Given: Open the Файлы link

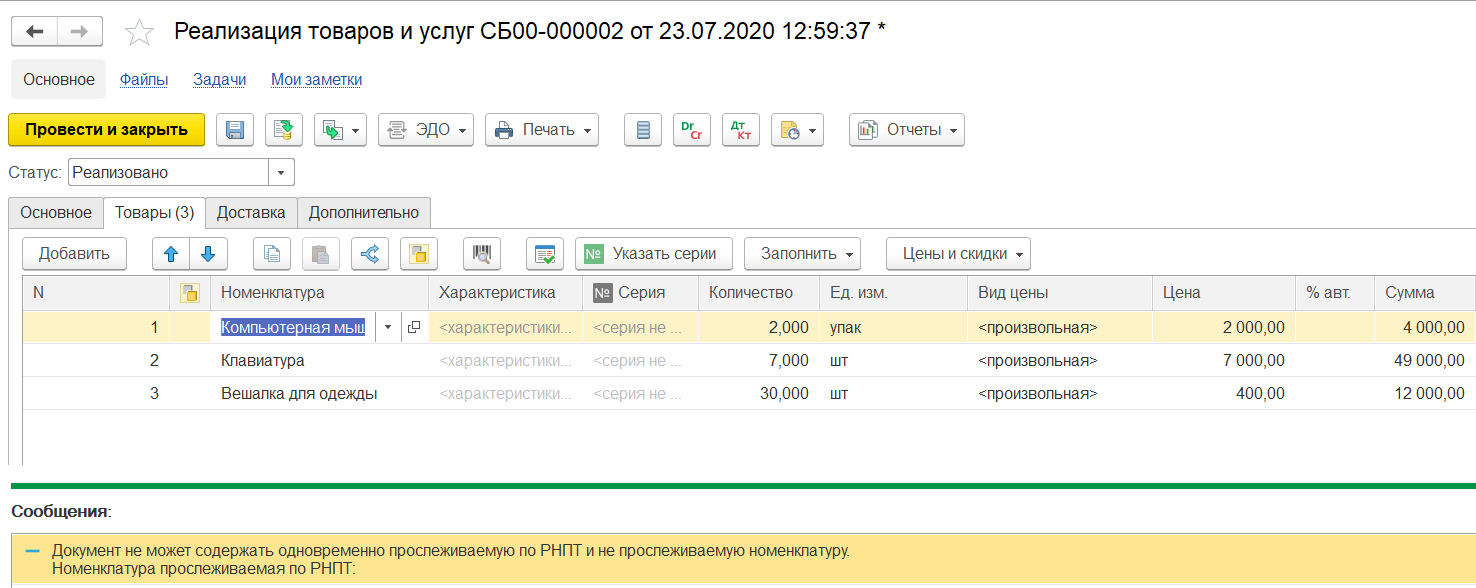Looking at the screenshot, I should click(144, 80).
